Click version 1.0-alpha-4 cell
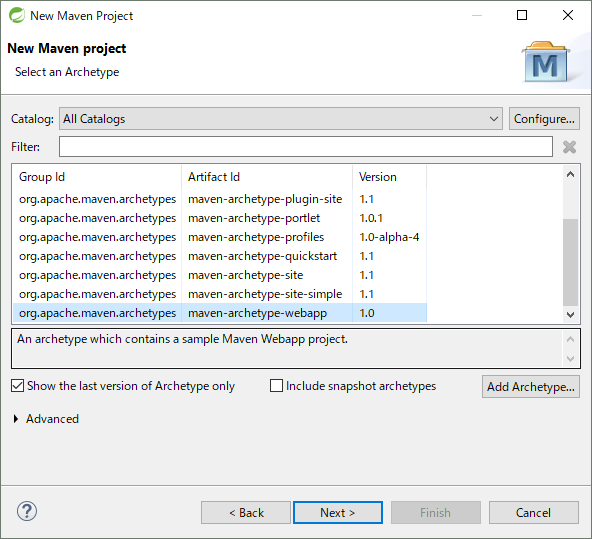This screenshot has height=539, width=592. click(x=389, y=237)
